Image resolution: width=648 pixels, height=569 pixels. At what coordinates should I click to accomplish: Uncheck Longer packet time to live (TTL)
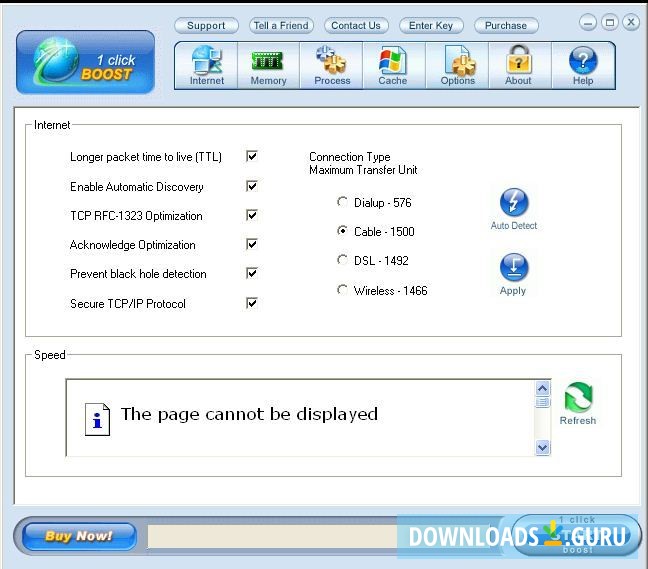click(252, 156)
